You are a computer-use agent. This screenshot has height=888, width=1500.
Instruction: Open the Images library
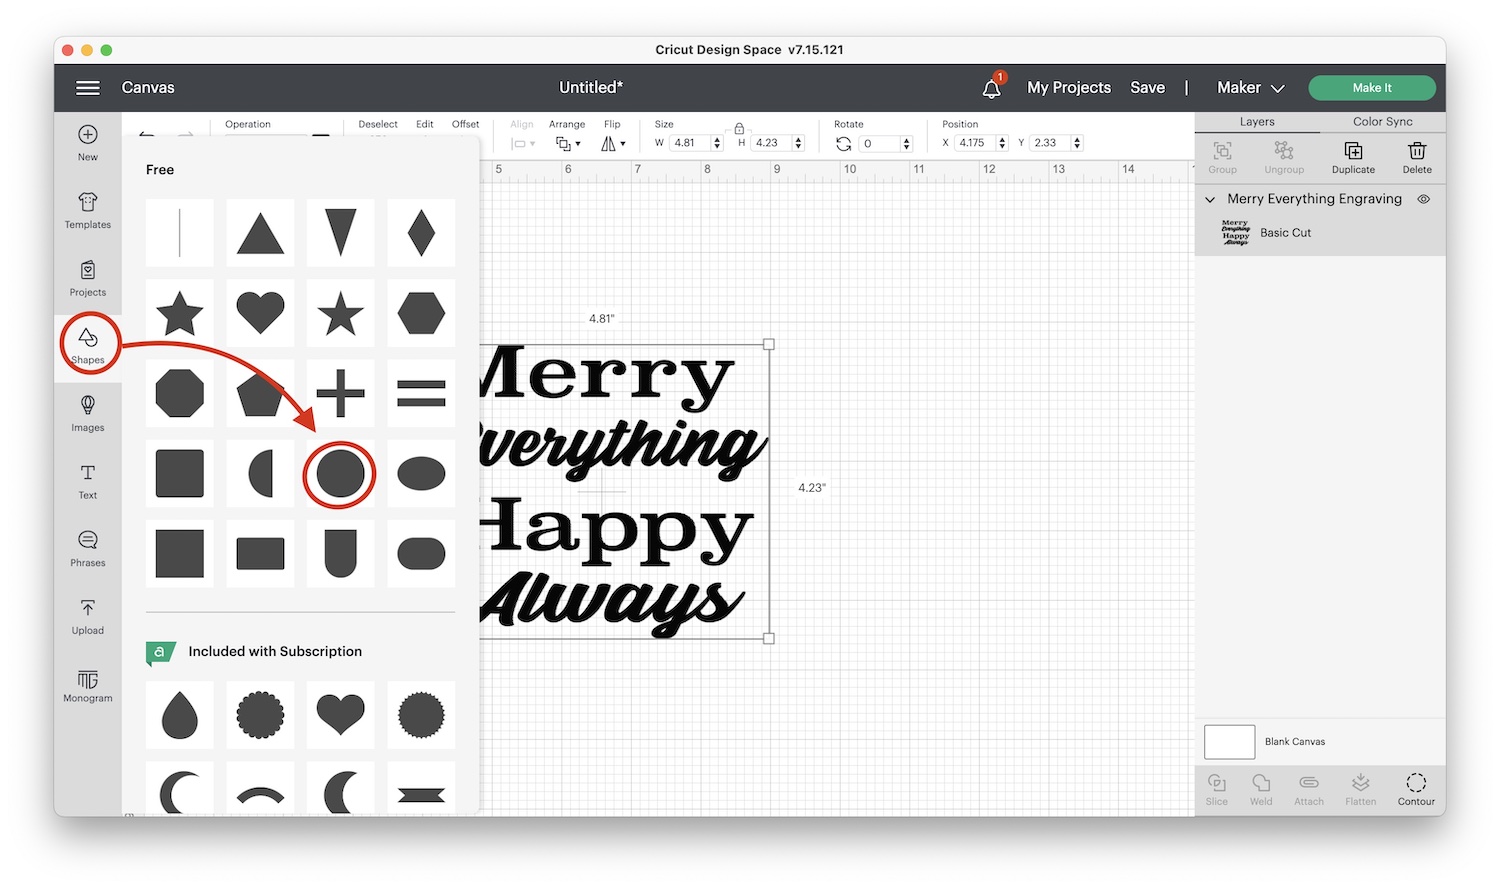pos(88,413)
